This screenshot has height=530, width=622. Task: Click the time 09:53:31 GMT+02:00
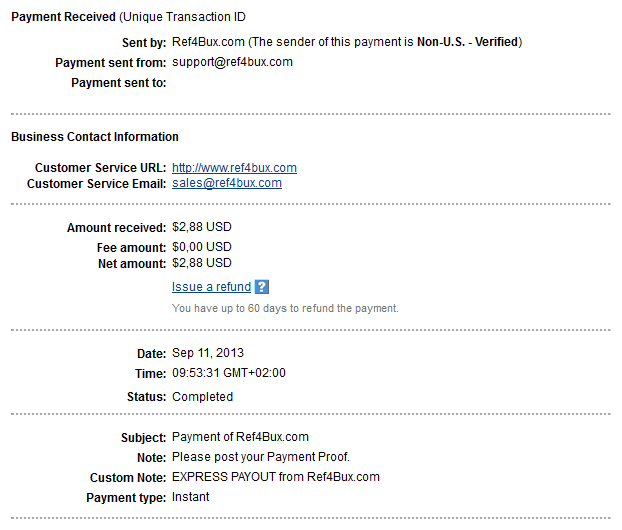coord(229,373)
